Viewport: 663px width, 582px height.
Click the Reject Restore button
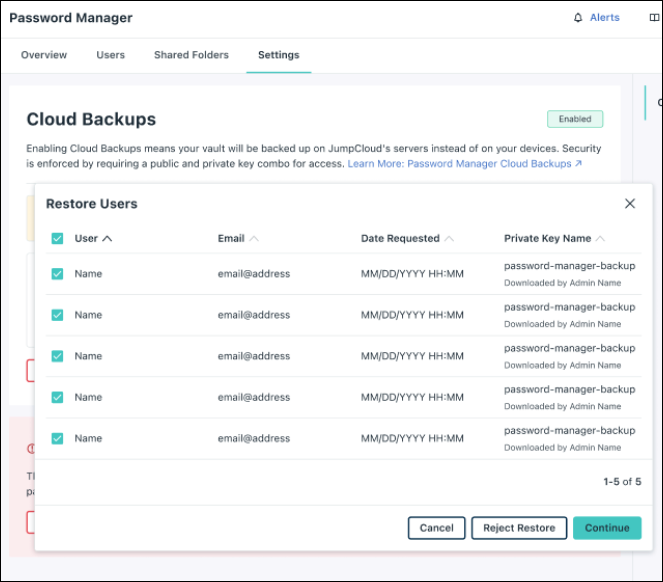519,528
